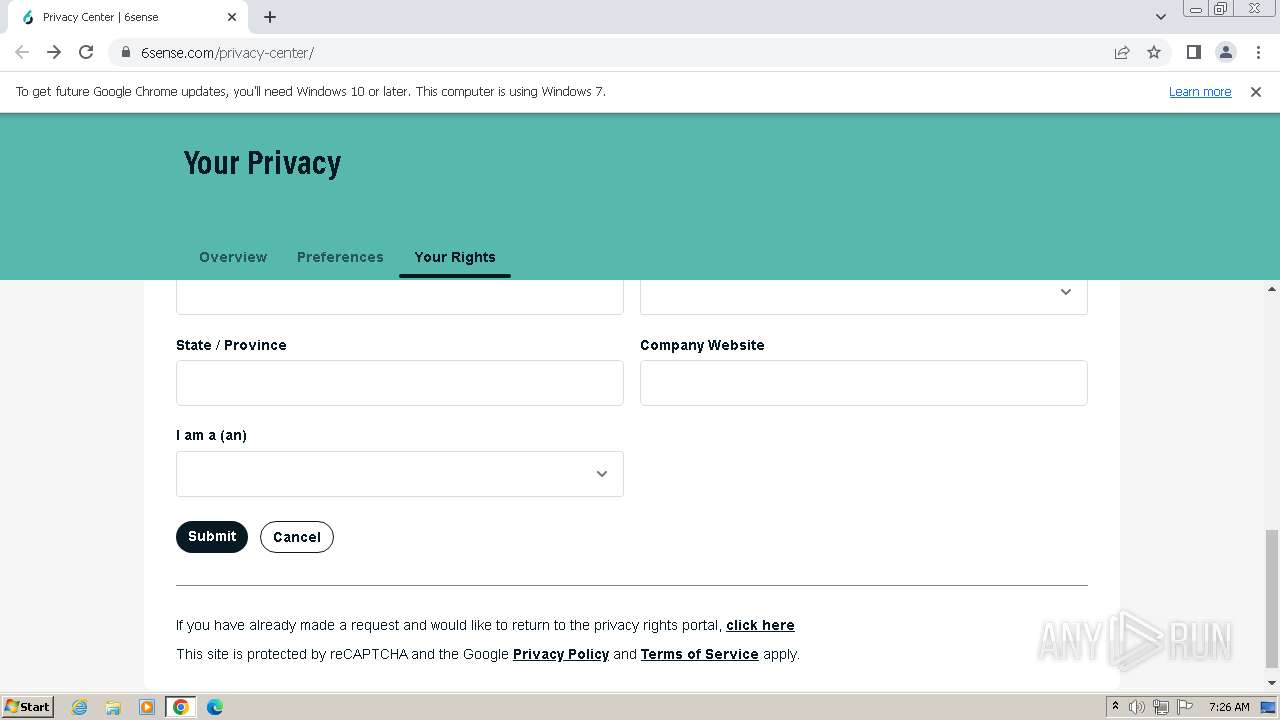This screenshot has height=720, width=1280.
Task: Open the Windows Start button
Action: (28, 706)
